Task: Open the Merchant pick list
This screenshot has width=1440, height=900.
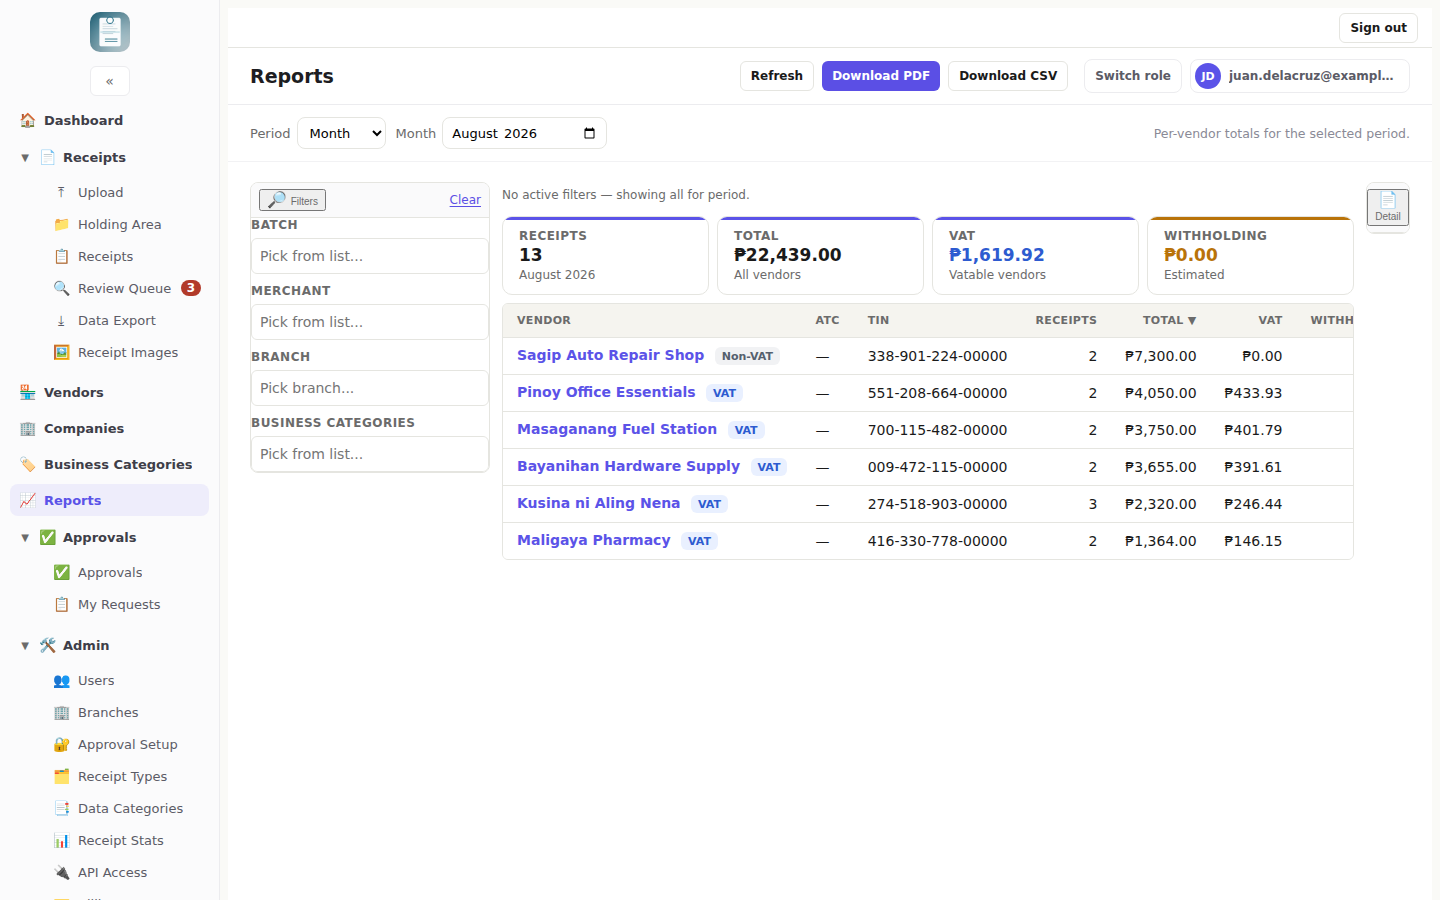Action: click(369, 322)
